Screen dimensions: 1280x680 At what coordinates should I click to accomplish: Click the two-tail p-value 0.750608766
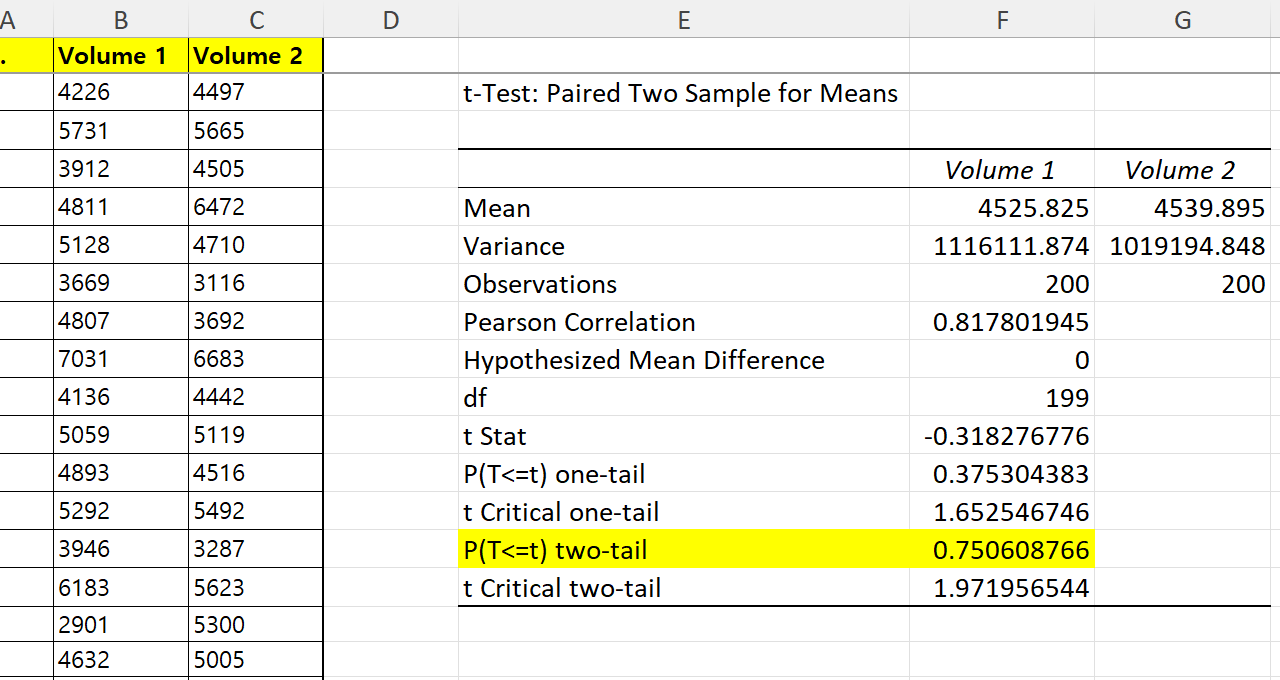(1010, 550)
